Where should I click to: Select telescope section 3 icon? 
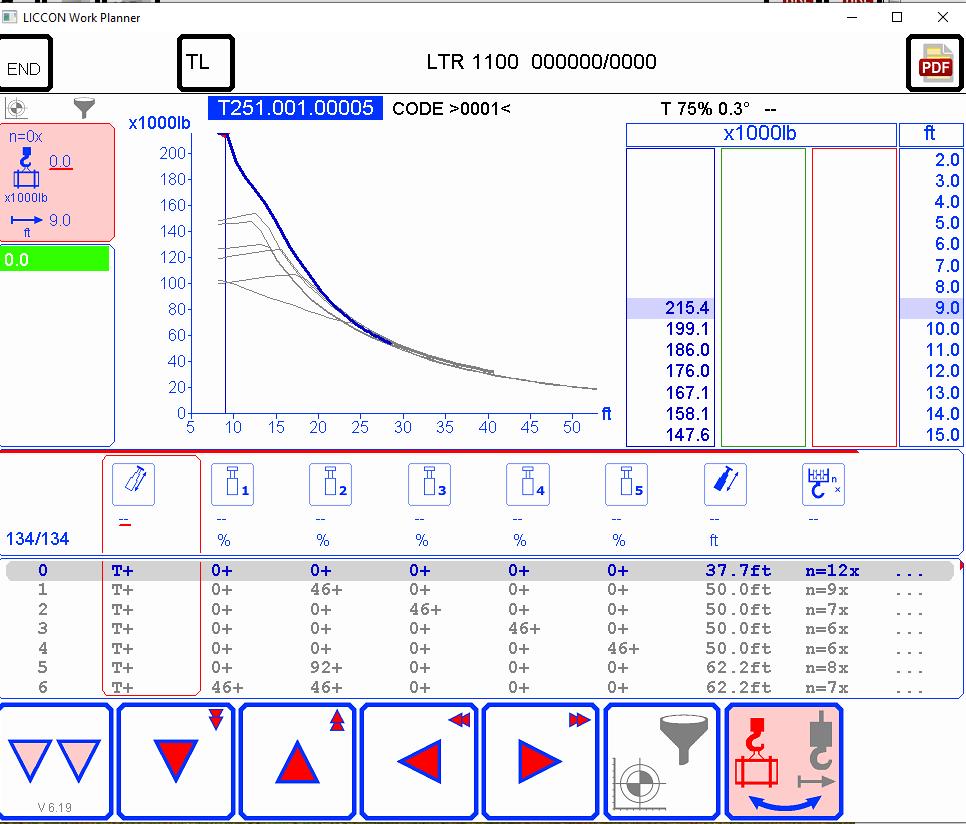429,485
